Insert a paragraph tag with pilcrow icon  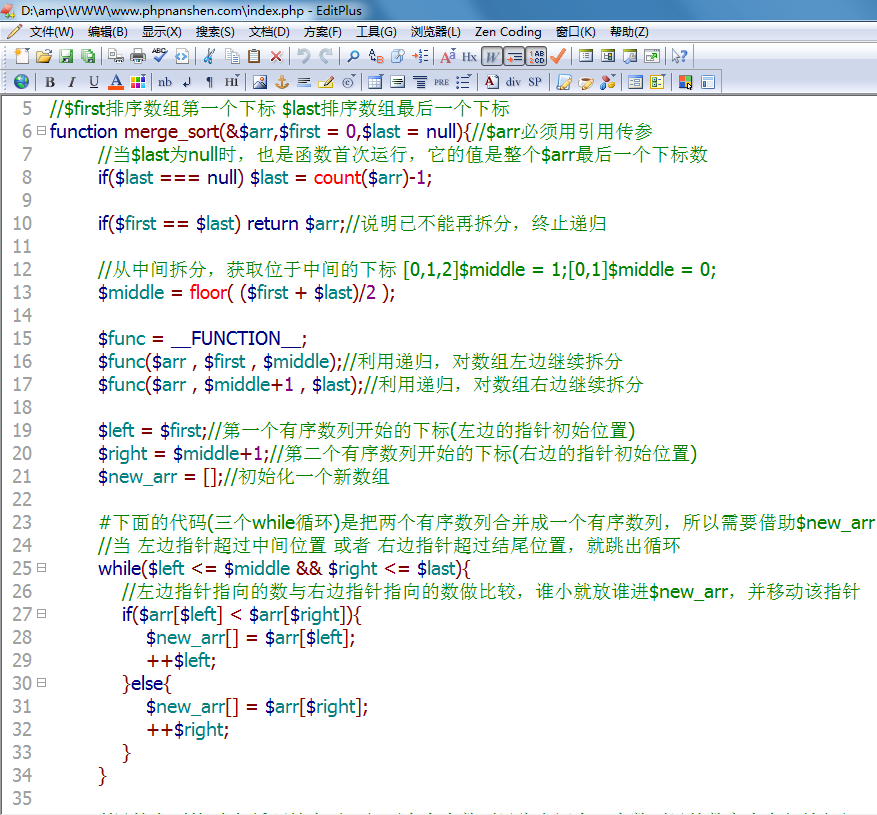tap(209, 82)
